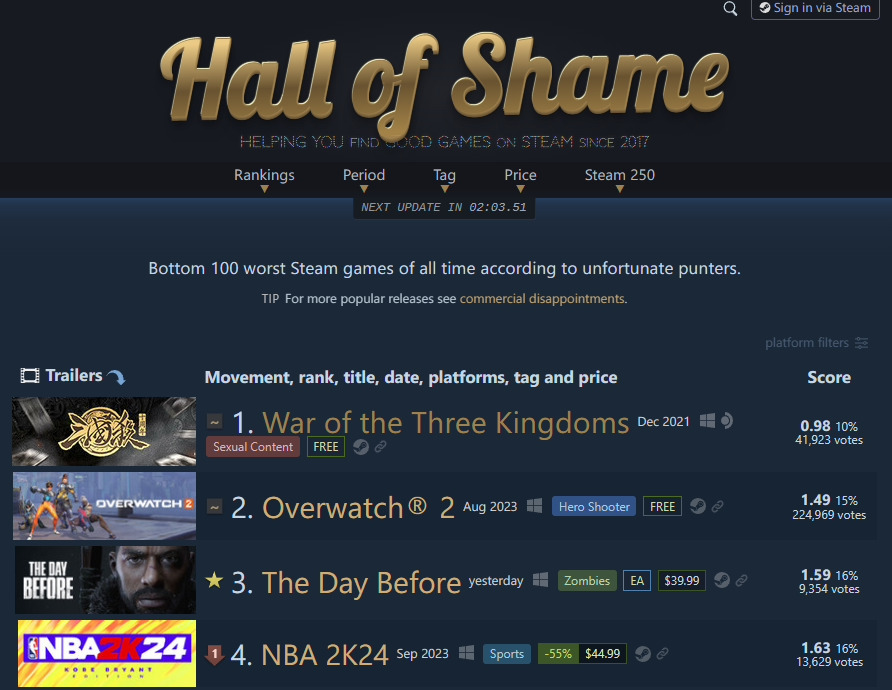Sign in via Steam button
Viewport: 892px width, 690px height.
pos(815,9)
